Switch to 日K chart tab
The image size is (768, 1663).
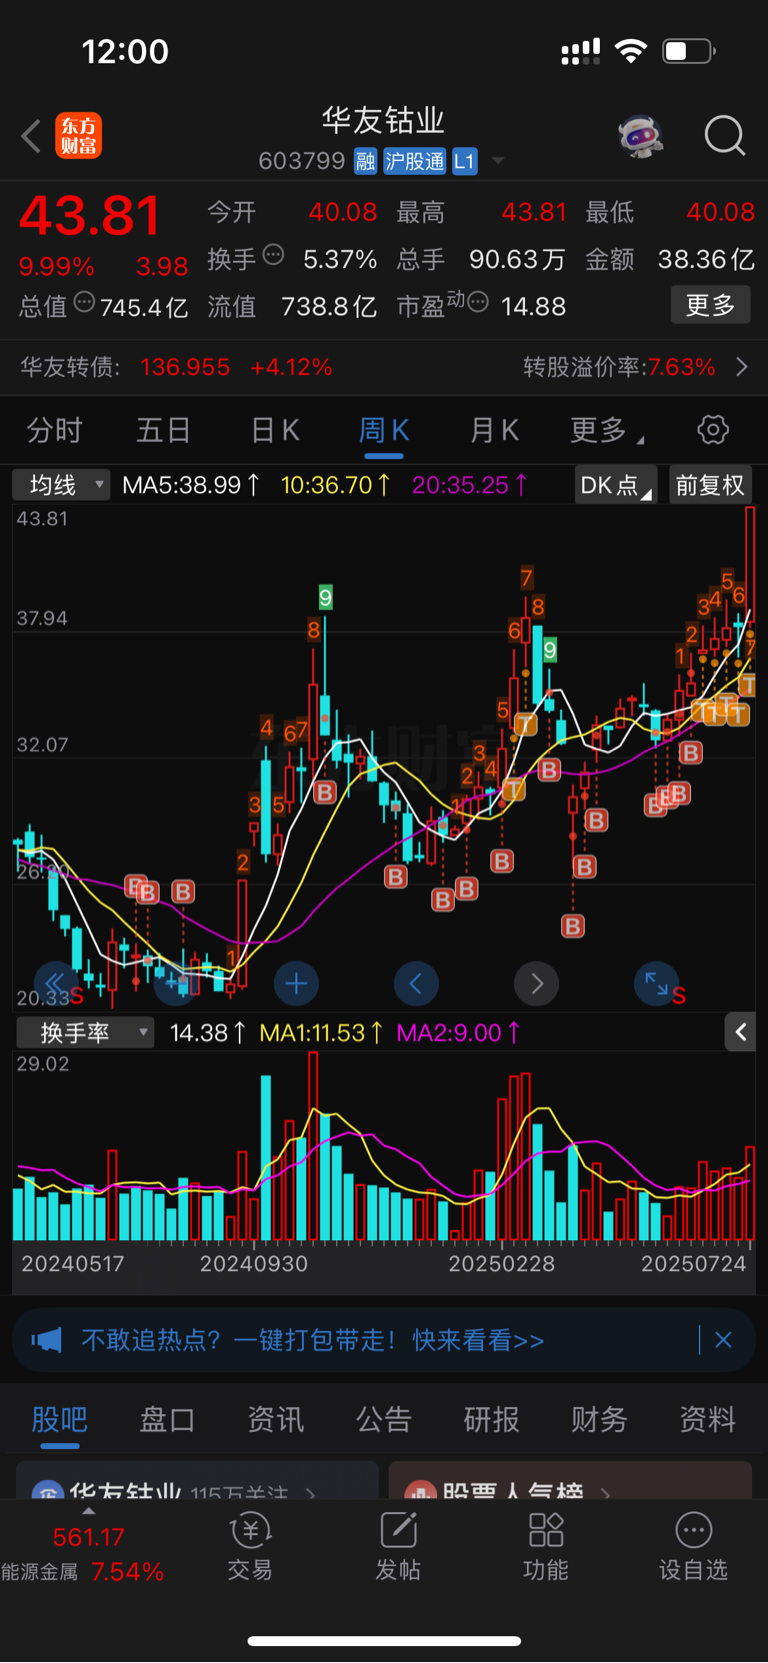[275, 430]
